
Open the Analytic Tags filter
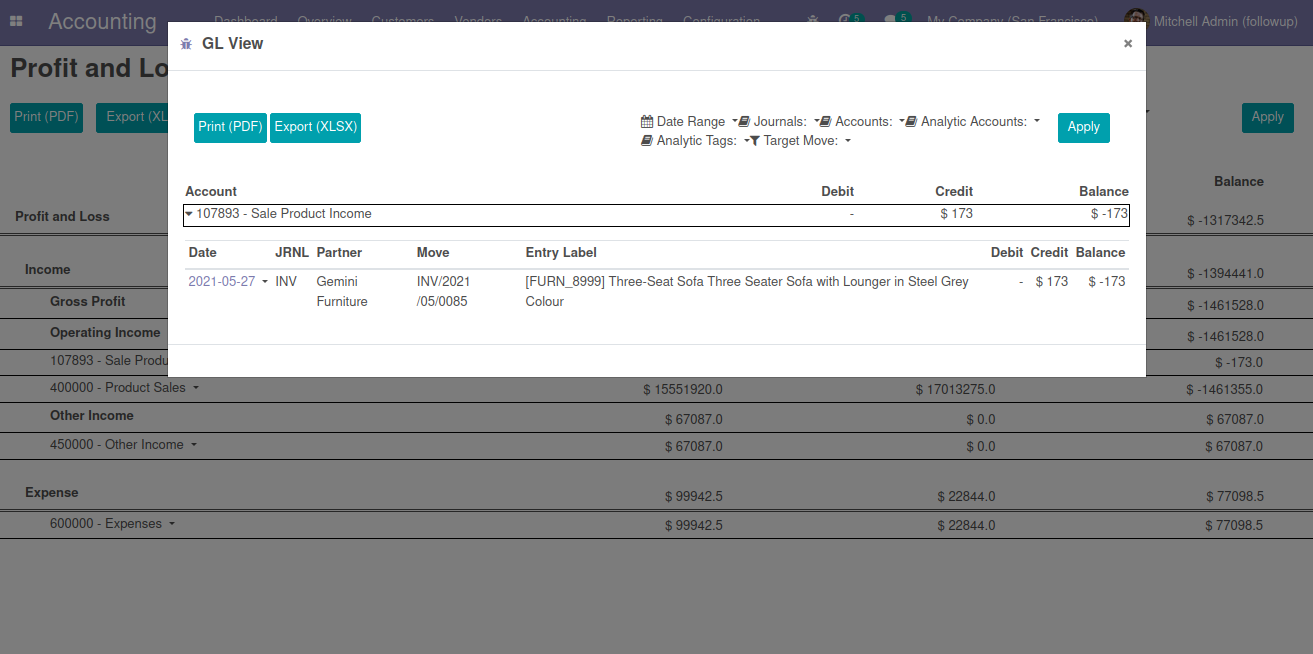coord(695,140)
